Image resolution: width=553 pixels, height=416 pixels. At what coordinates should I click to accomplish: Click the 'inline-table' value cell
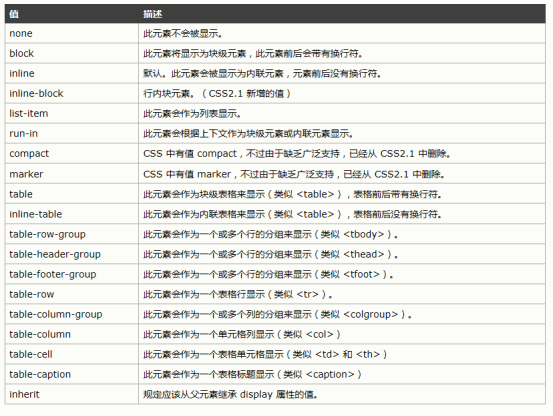[72, 214]
